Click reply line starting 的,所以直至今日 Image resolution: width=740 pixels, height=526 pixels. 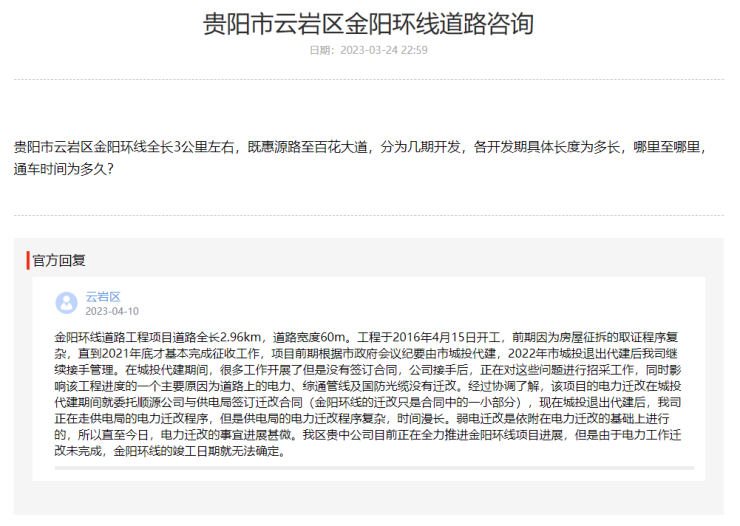coord(368,435)
